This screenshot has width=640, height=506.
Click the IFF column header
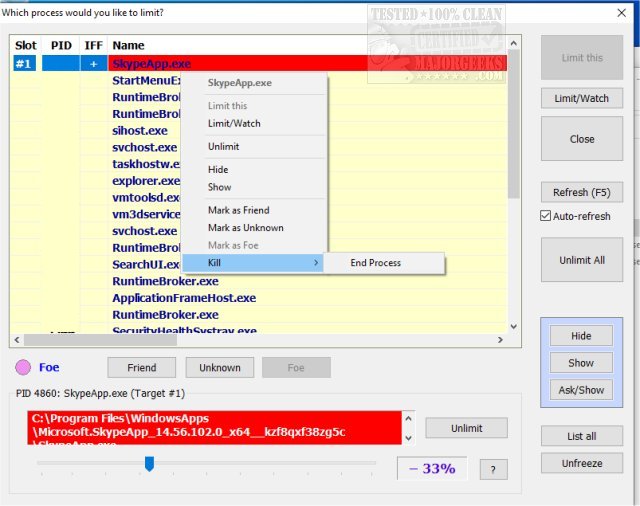(93, 45)
